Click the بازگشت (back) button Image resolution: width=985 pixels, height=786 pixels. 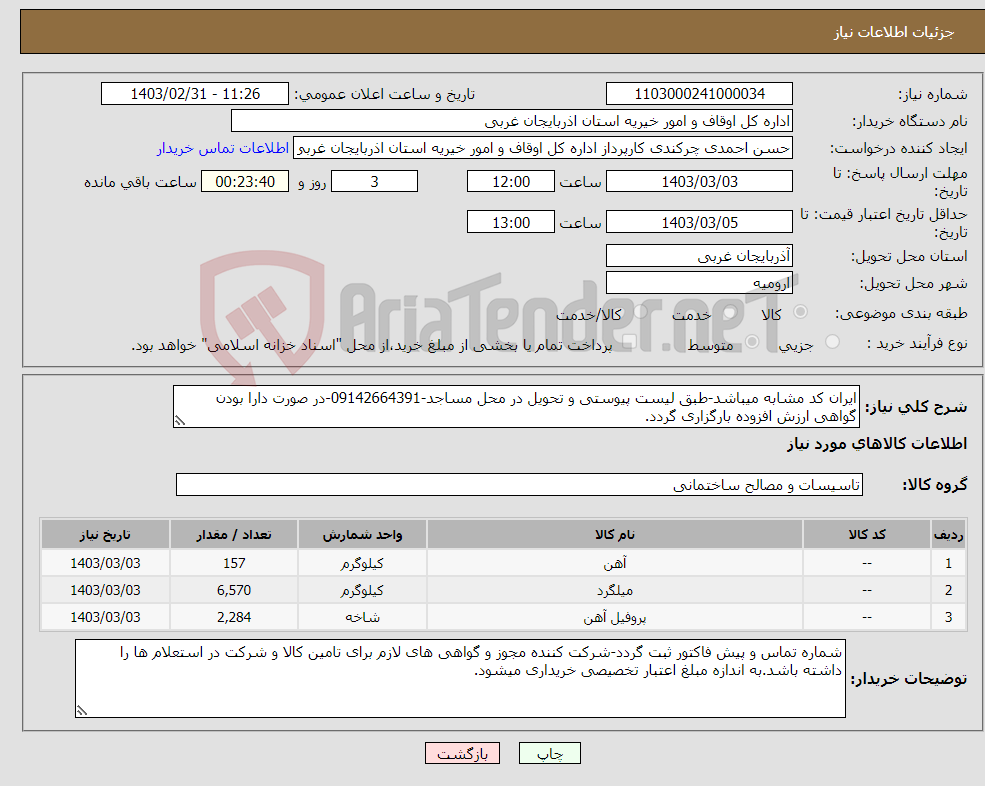pyautogui.click(x=462, y=753)
